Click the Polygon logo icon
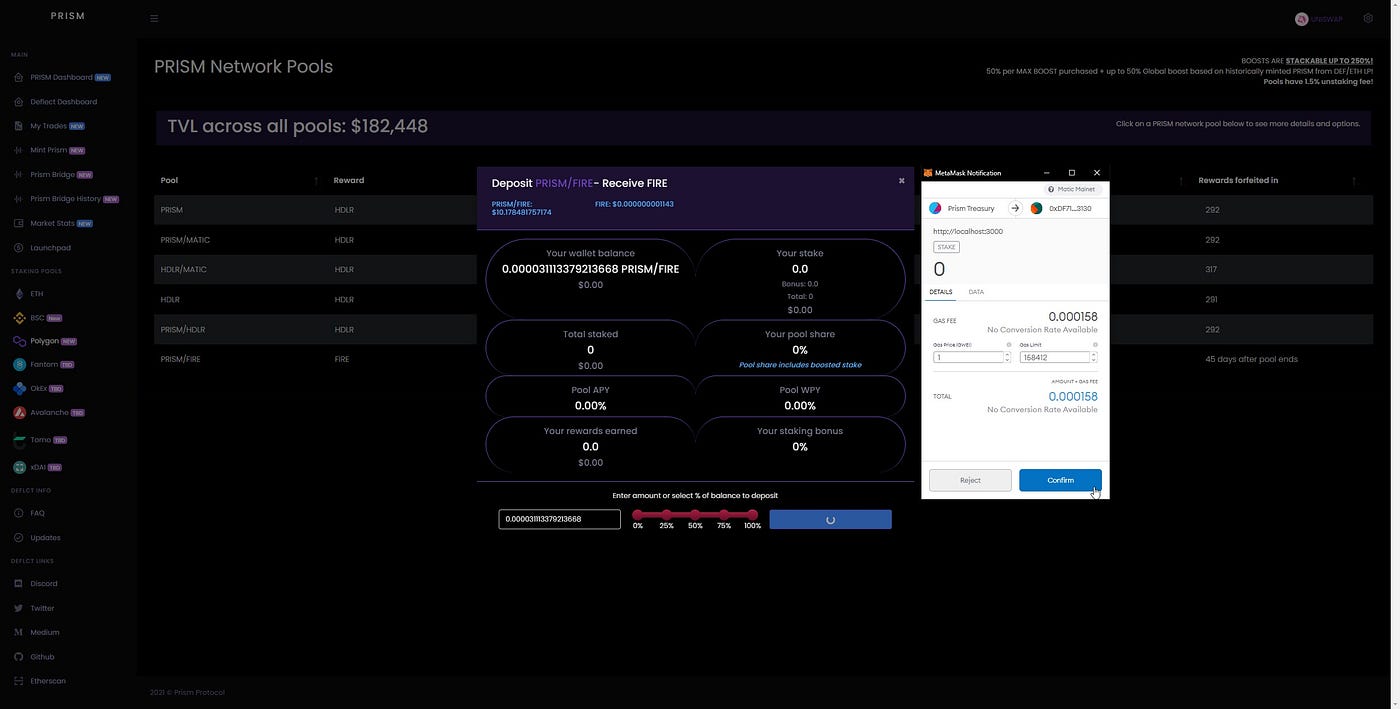 pyautogui.click(x=19, y=341)
